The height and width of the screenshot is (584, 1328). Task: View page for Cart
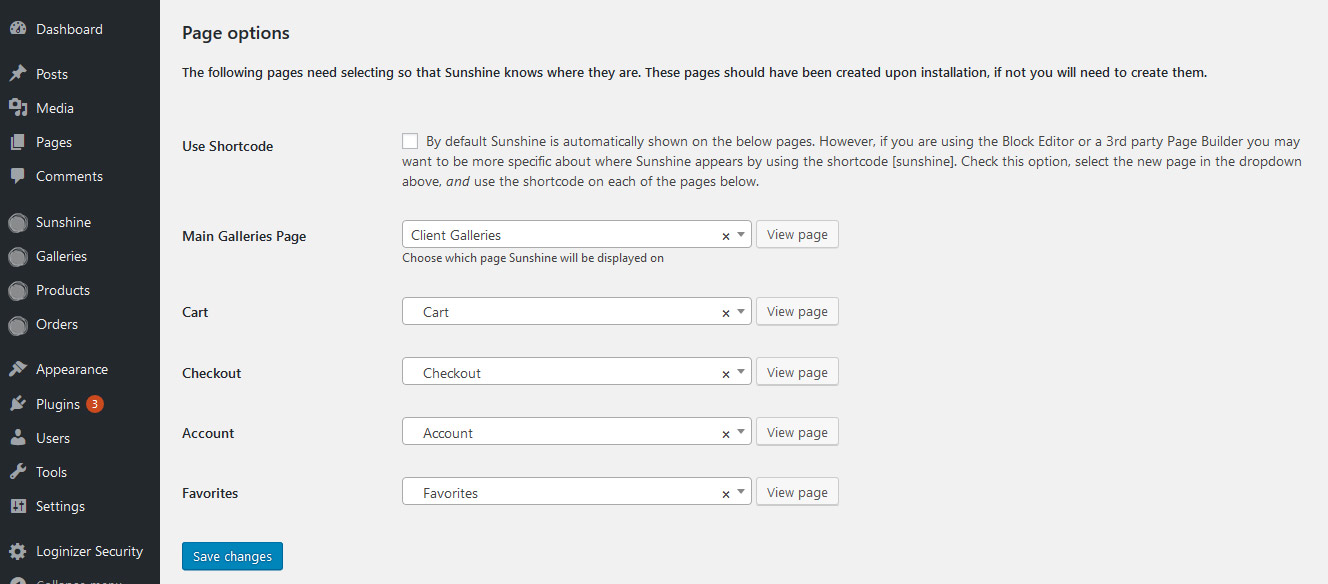coord(797,311)
